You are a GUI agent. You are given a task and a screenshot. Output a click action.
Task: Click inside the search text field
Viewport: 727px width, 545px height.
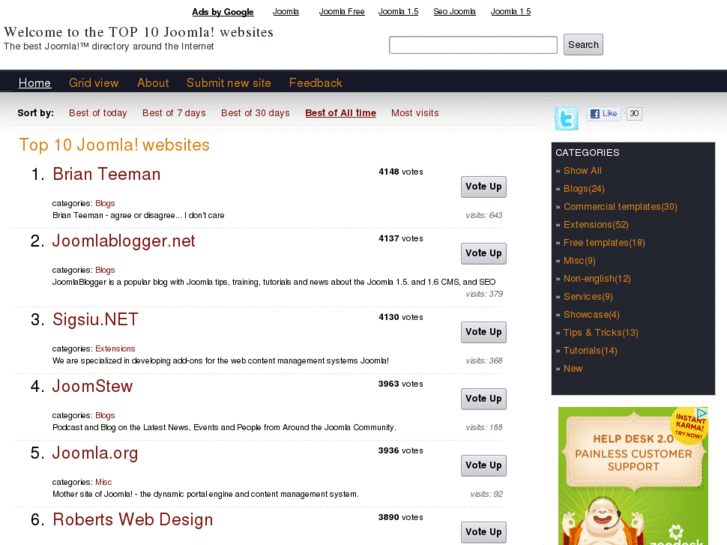click(473, 45)
